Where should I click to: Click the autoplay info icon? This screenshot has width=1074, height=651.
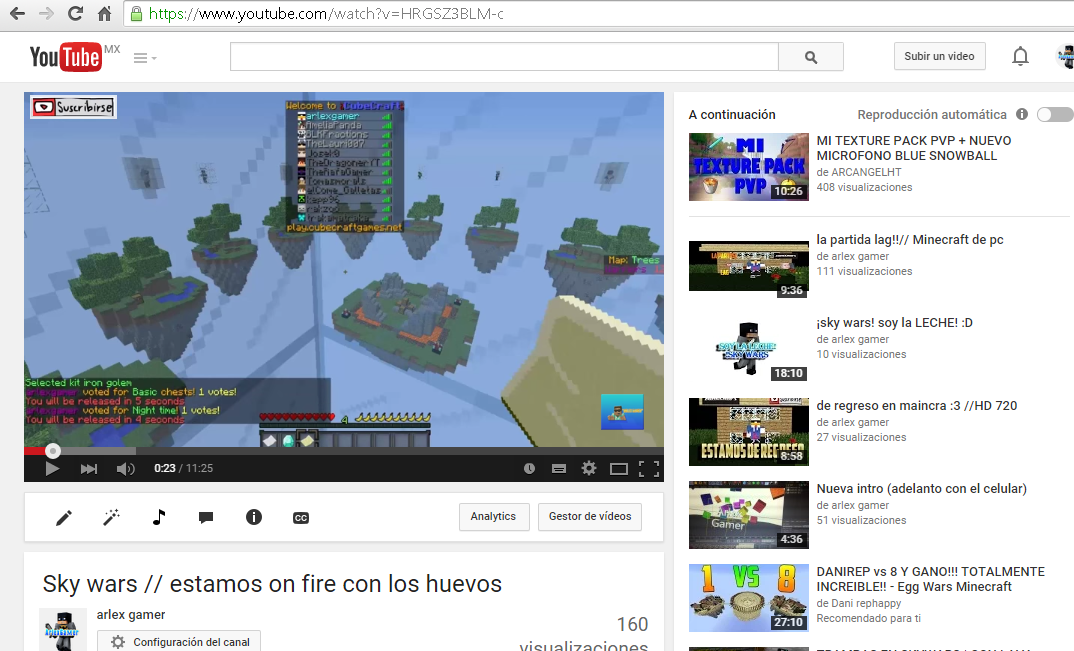[1022, 114]
